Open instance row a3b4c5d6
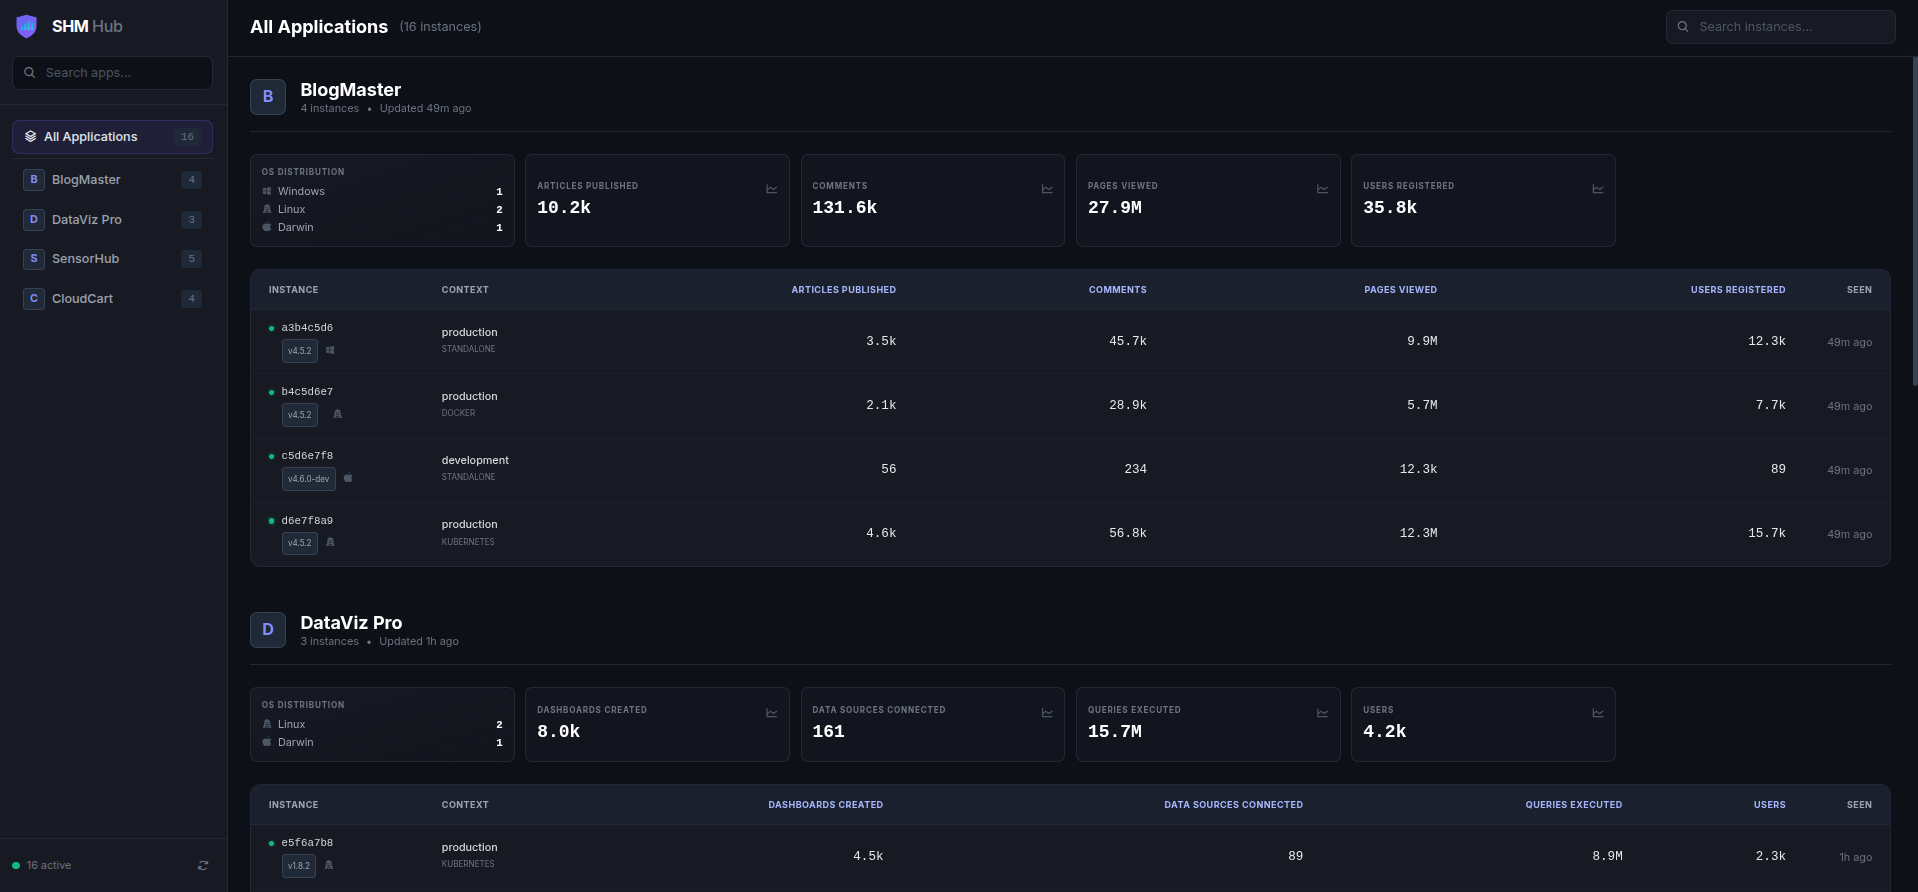 coord(307,328)
